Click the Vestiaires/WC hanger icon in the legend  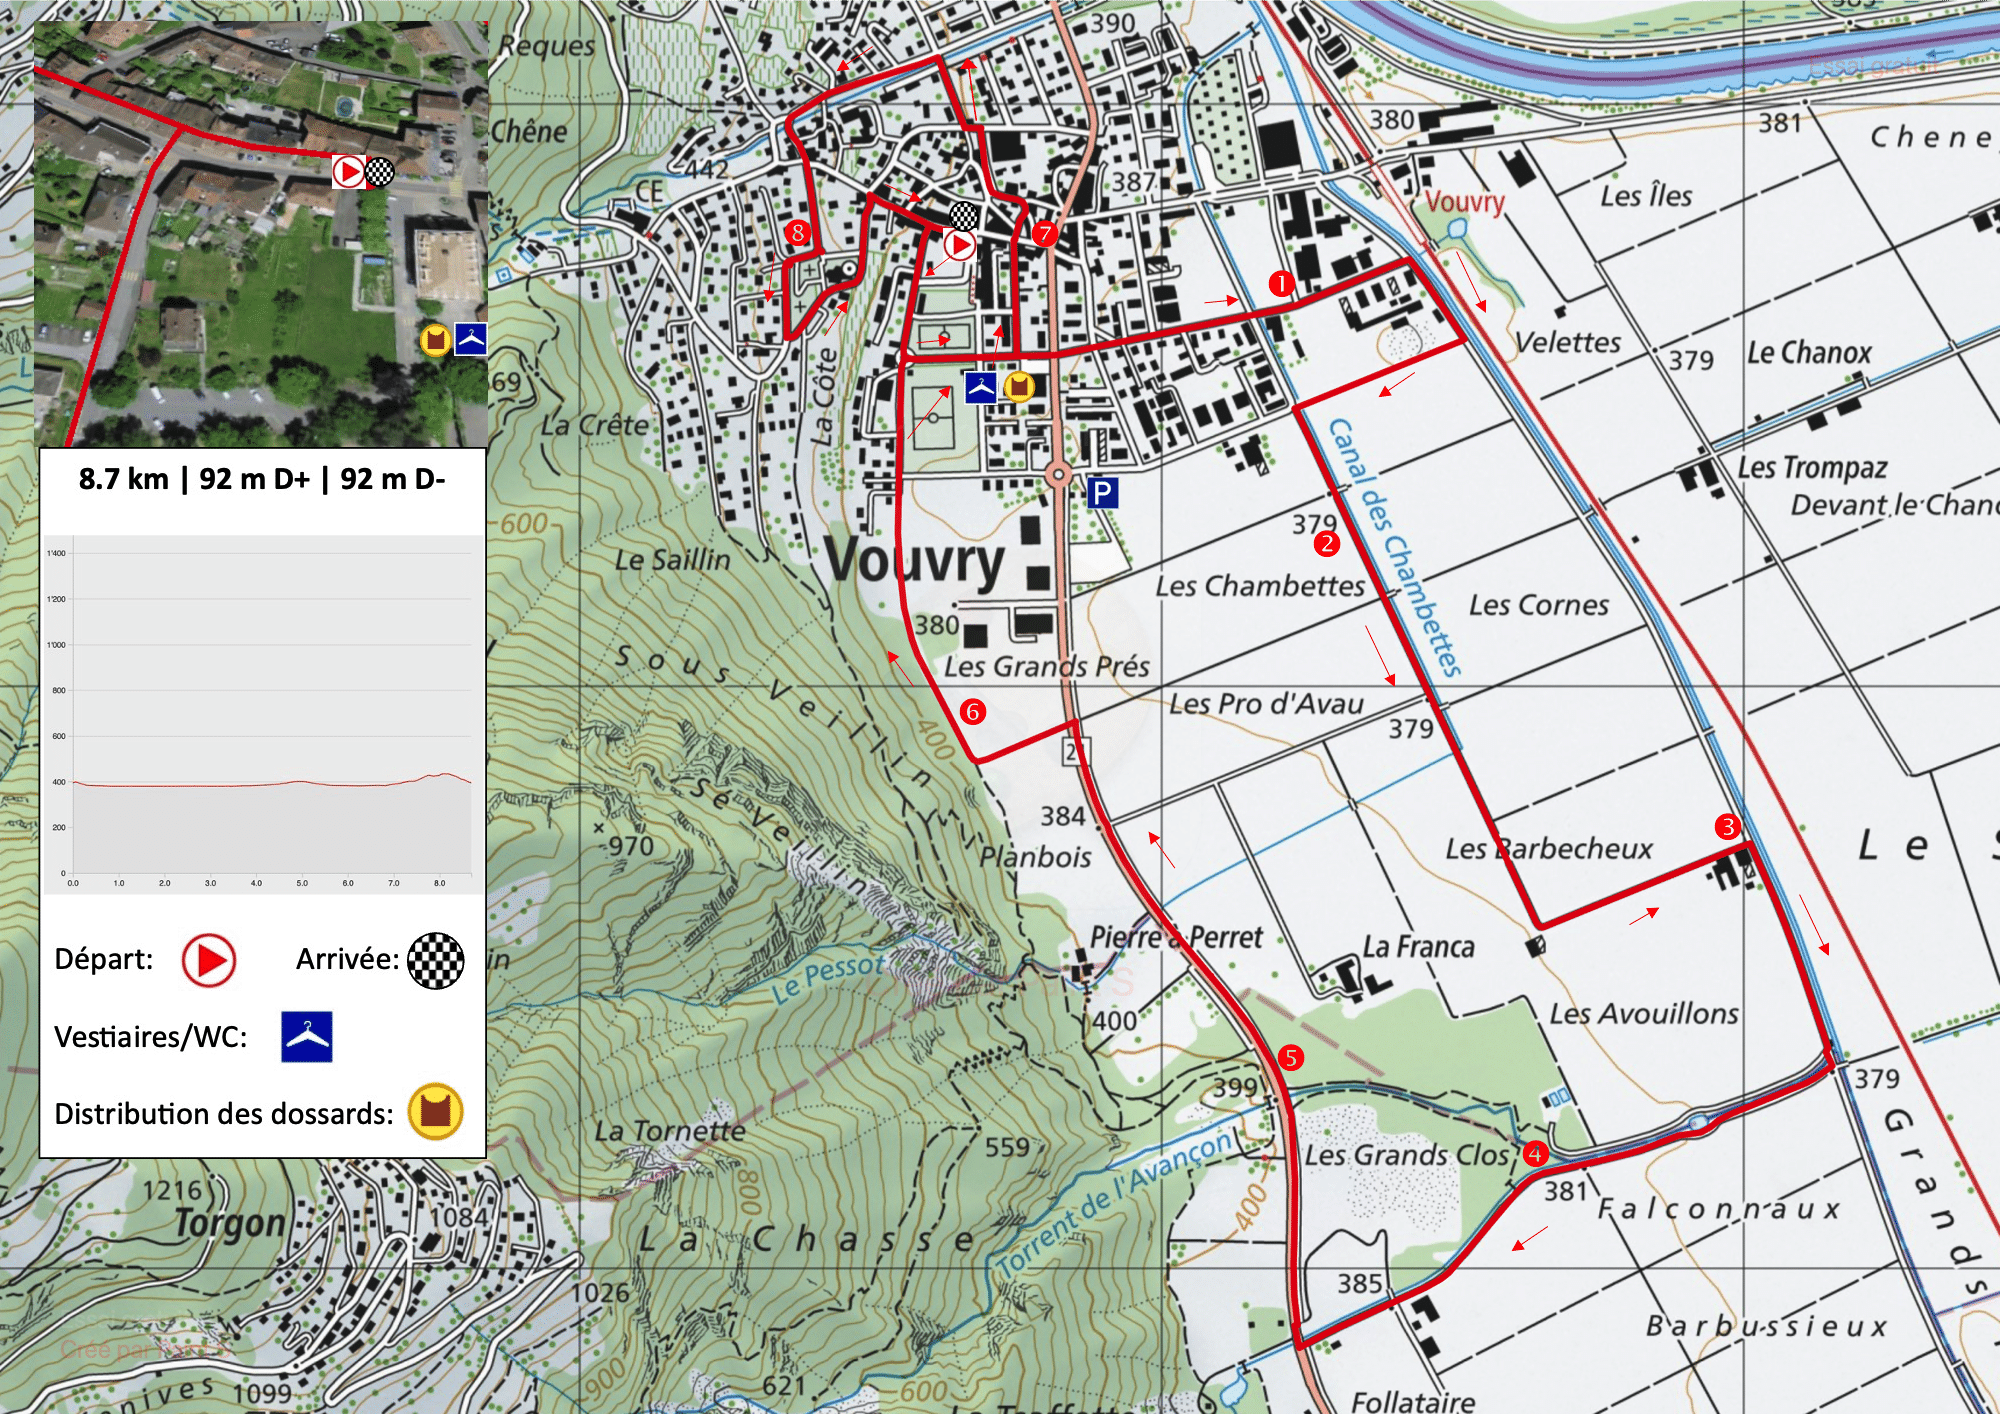[x=306, y=1037]
